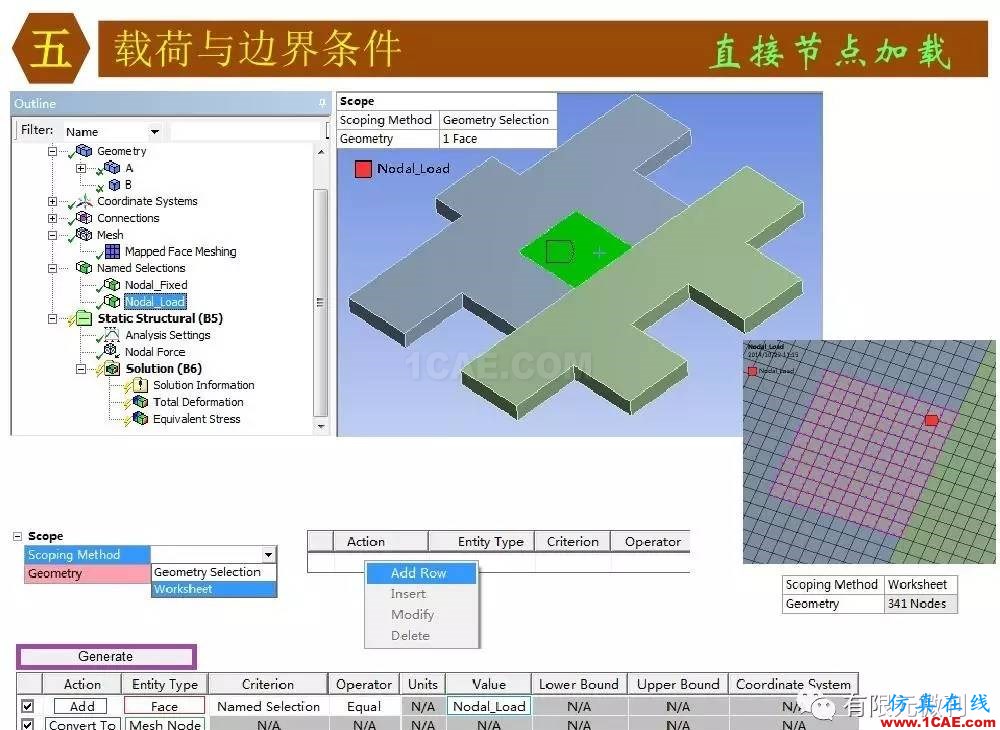
Task: Select body A icon under Geometry
Action: pos(112,168)
